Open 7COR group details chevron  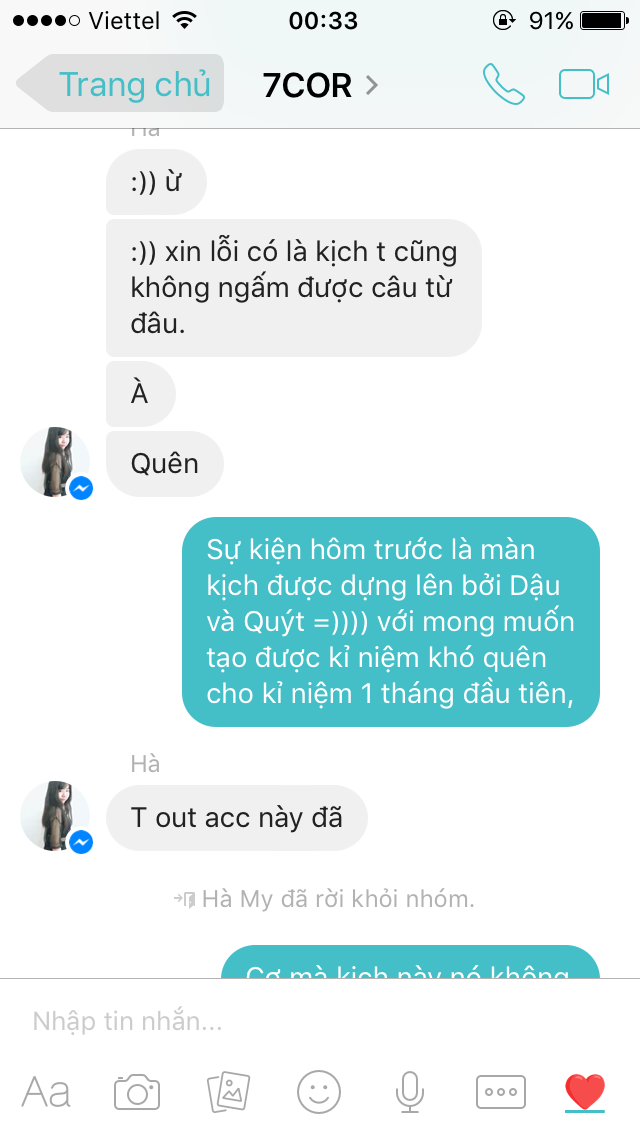pyautogui.click(x=371, y=85)
